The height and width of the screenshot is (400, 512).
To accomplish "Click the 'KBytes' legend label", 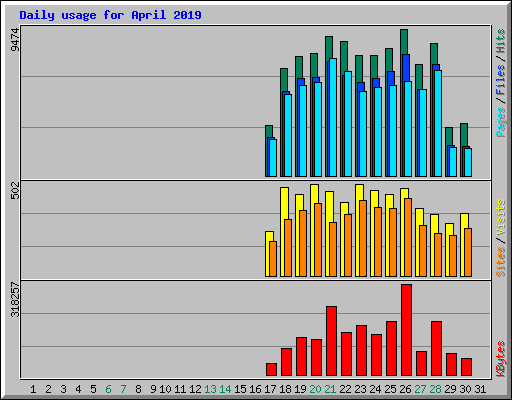I will pyautogui.click(x=501, y=359).
